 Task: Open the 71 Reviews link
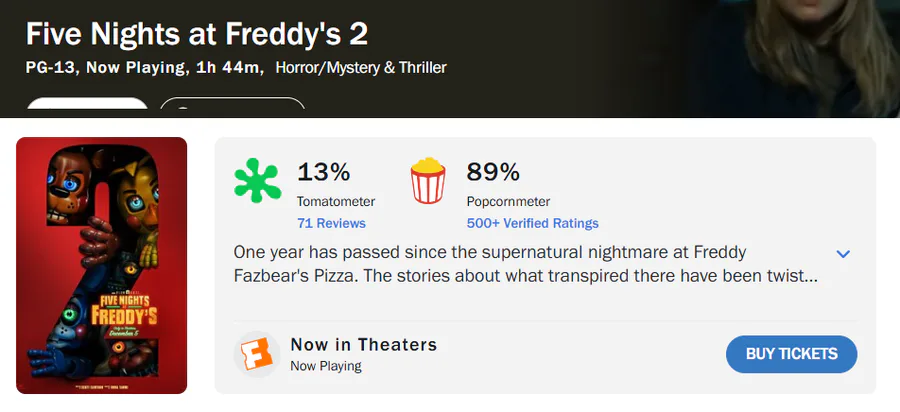[x=331, y=223]
